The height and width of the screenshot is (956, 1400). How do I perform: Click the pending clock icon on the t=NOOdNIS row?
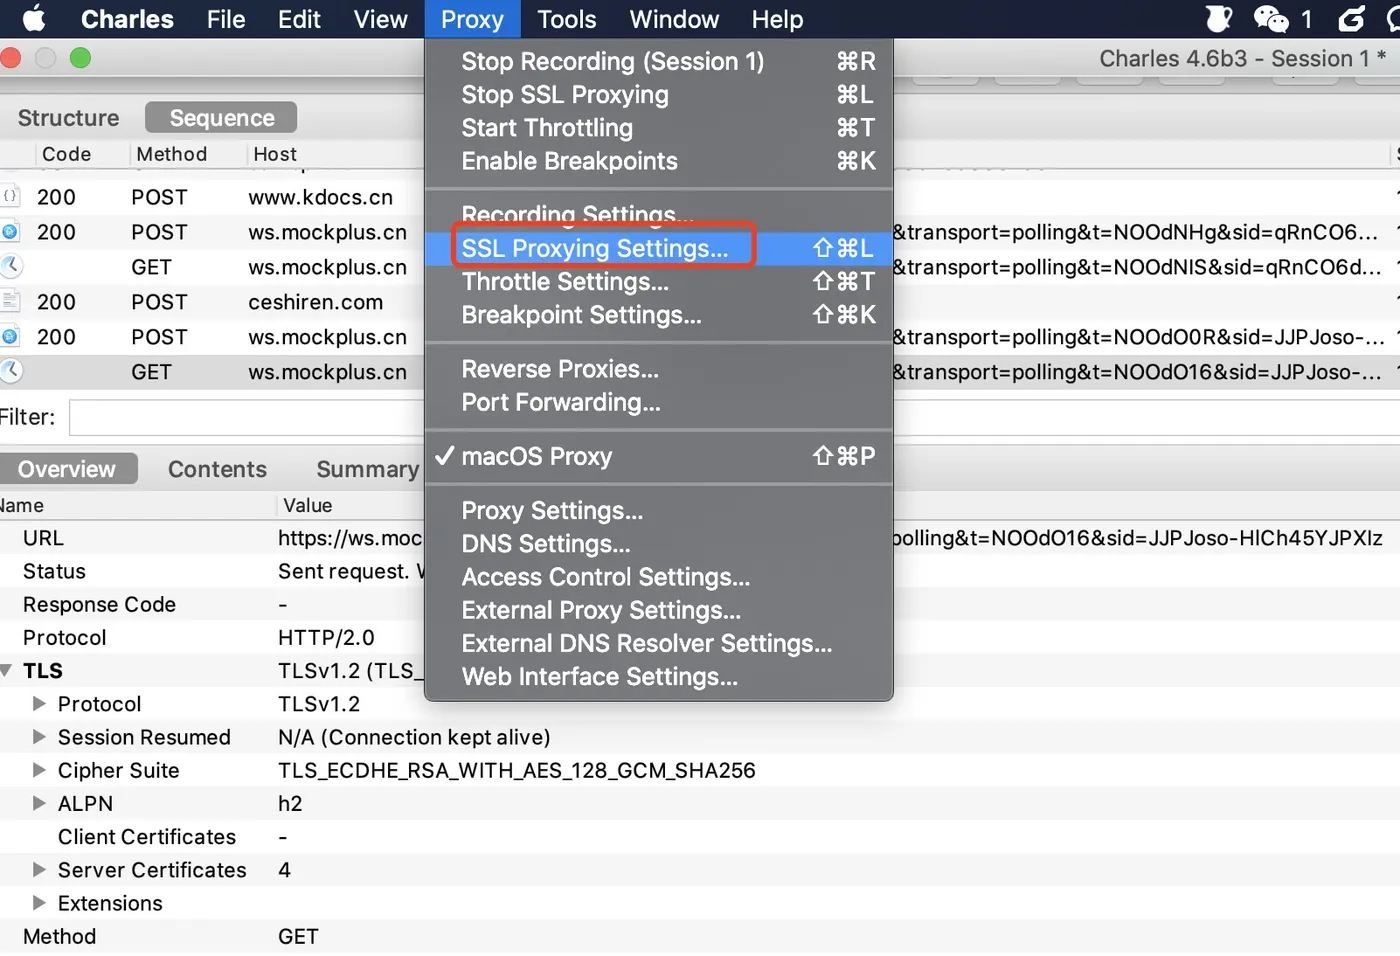click(x=10, y=267)
